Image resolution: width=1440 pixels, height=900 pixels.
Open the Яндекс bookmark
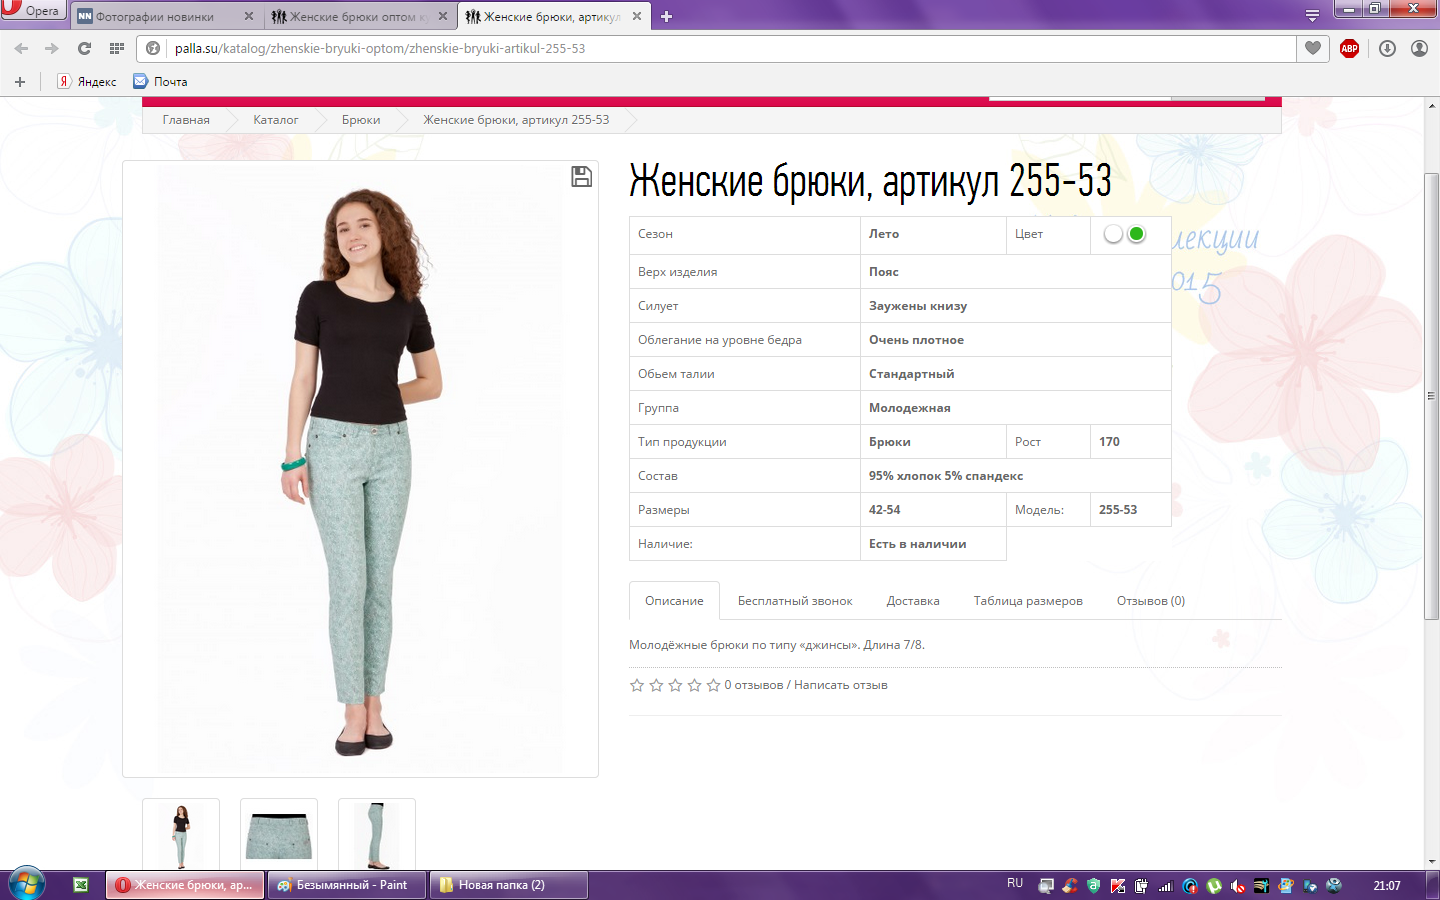tap(87, 82)
